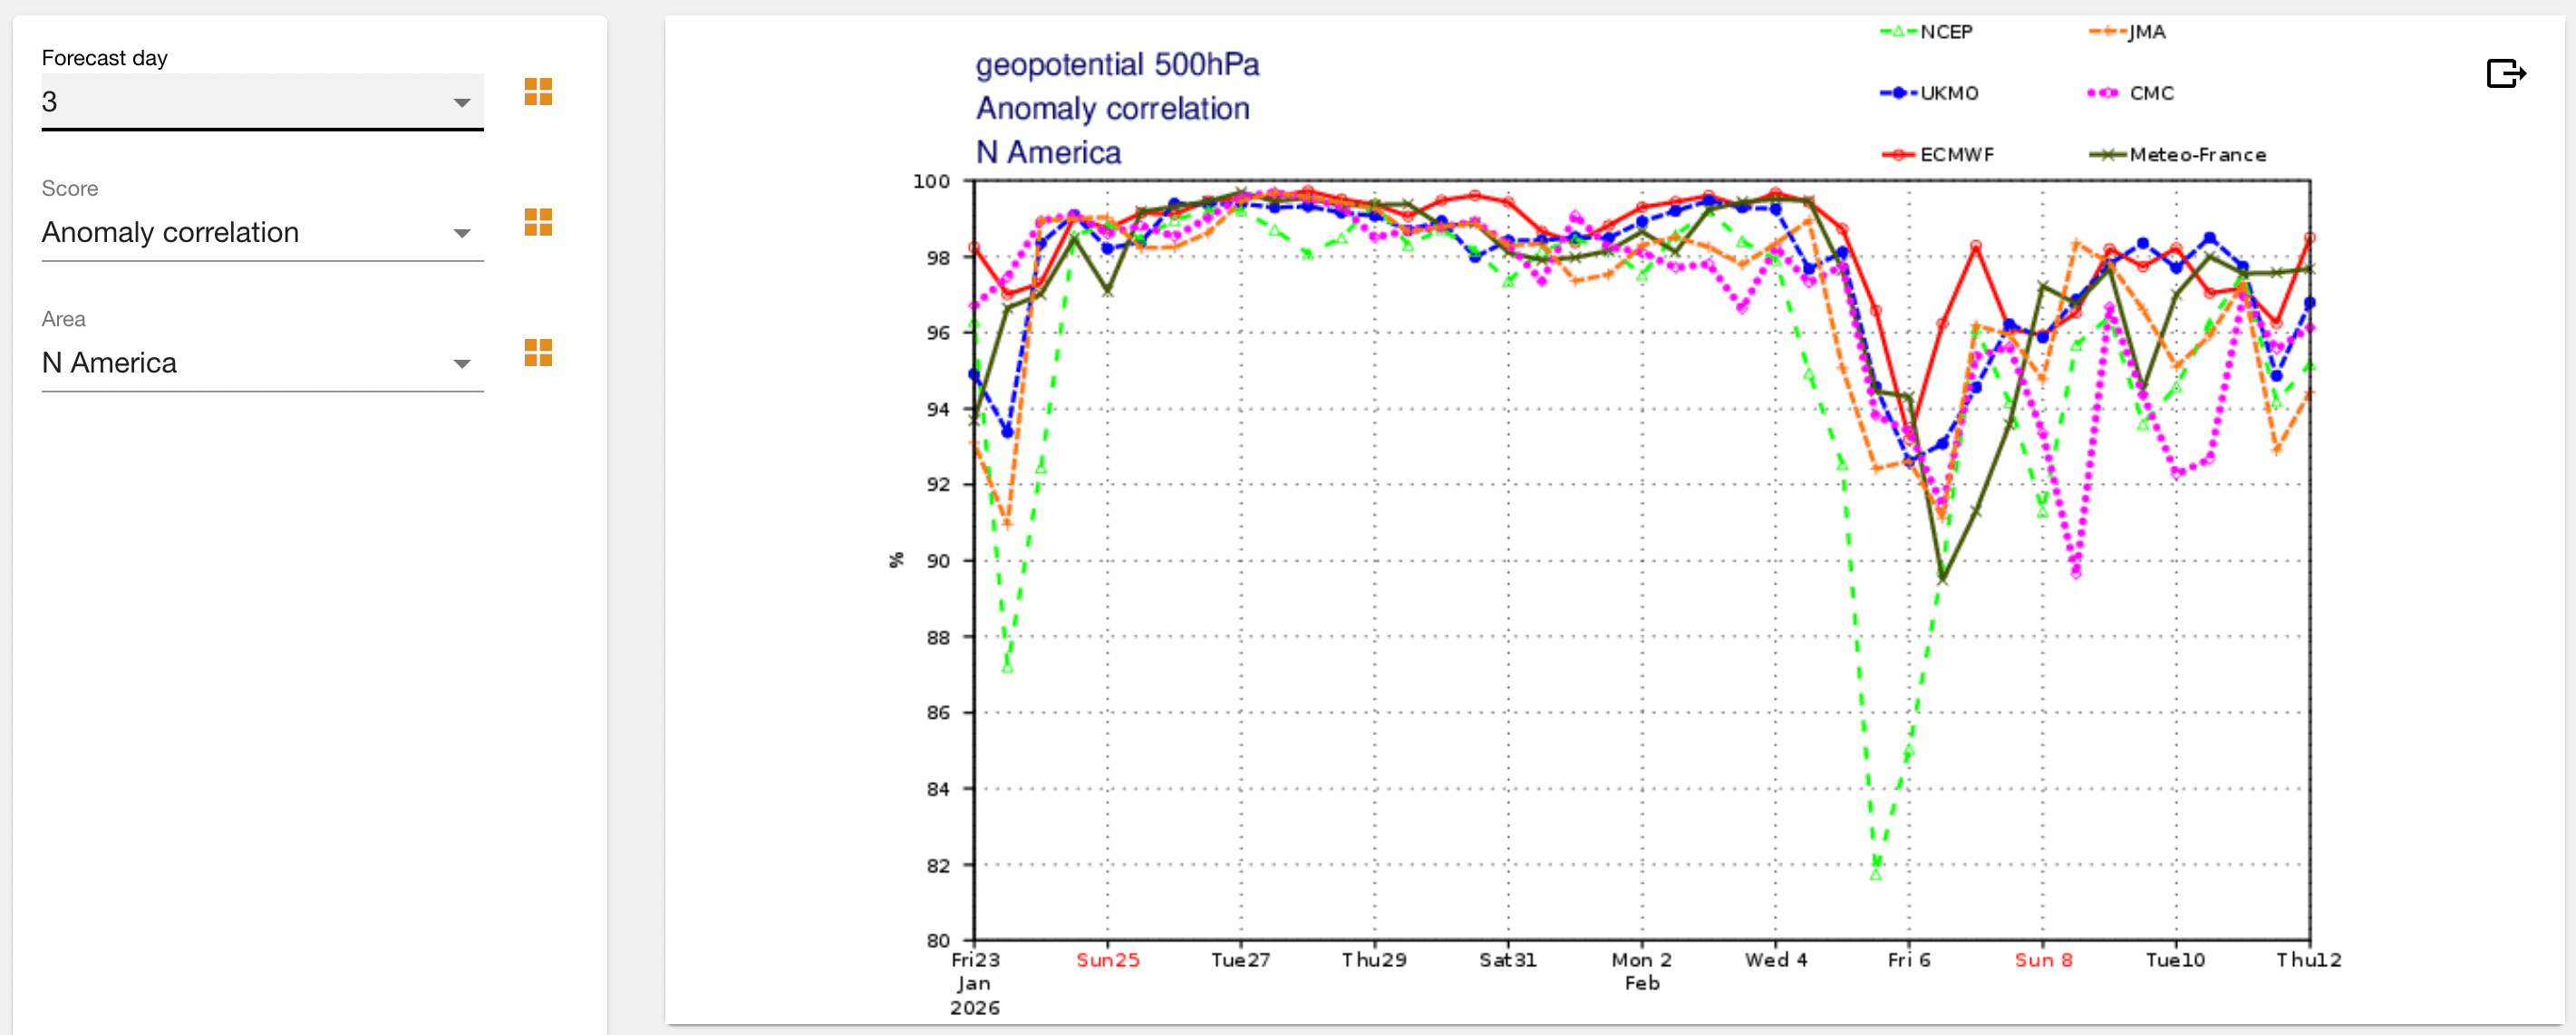Click the Meteo-France olive cross legend marker
This screenshot has height=1035, width=2576.
tap(2107, 155)
